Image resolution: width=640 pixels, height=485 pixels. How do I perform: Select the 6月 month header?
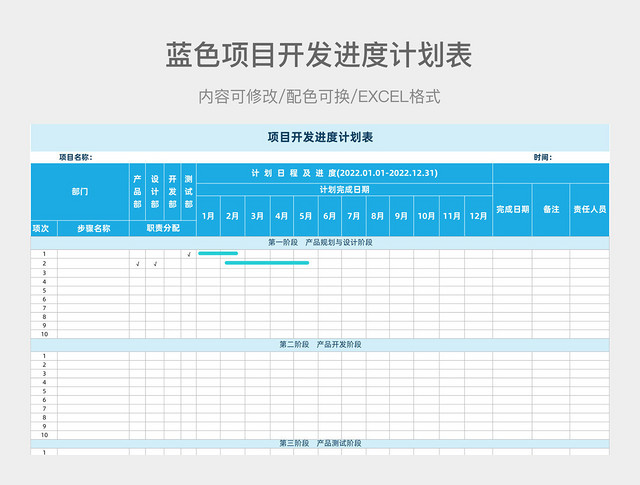click(330, 216)
